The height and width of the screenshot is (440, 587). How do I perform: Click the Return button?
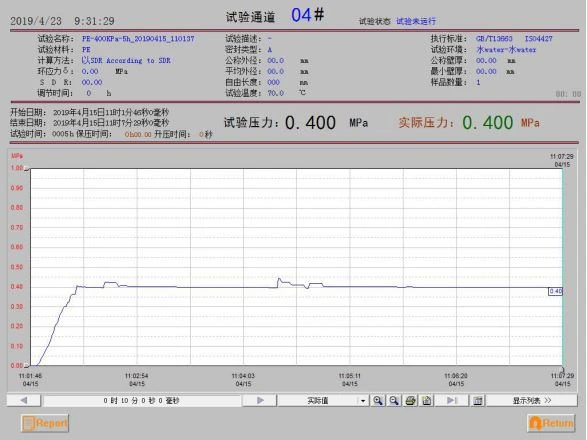[x=551, y=423]
